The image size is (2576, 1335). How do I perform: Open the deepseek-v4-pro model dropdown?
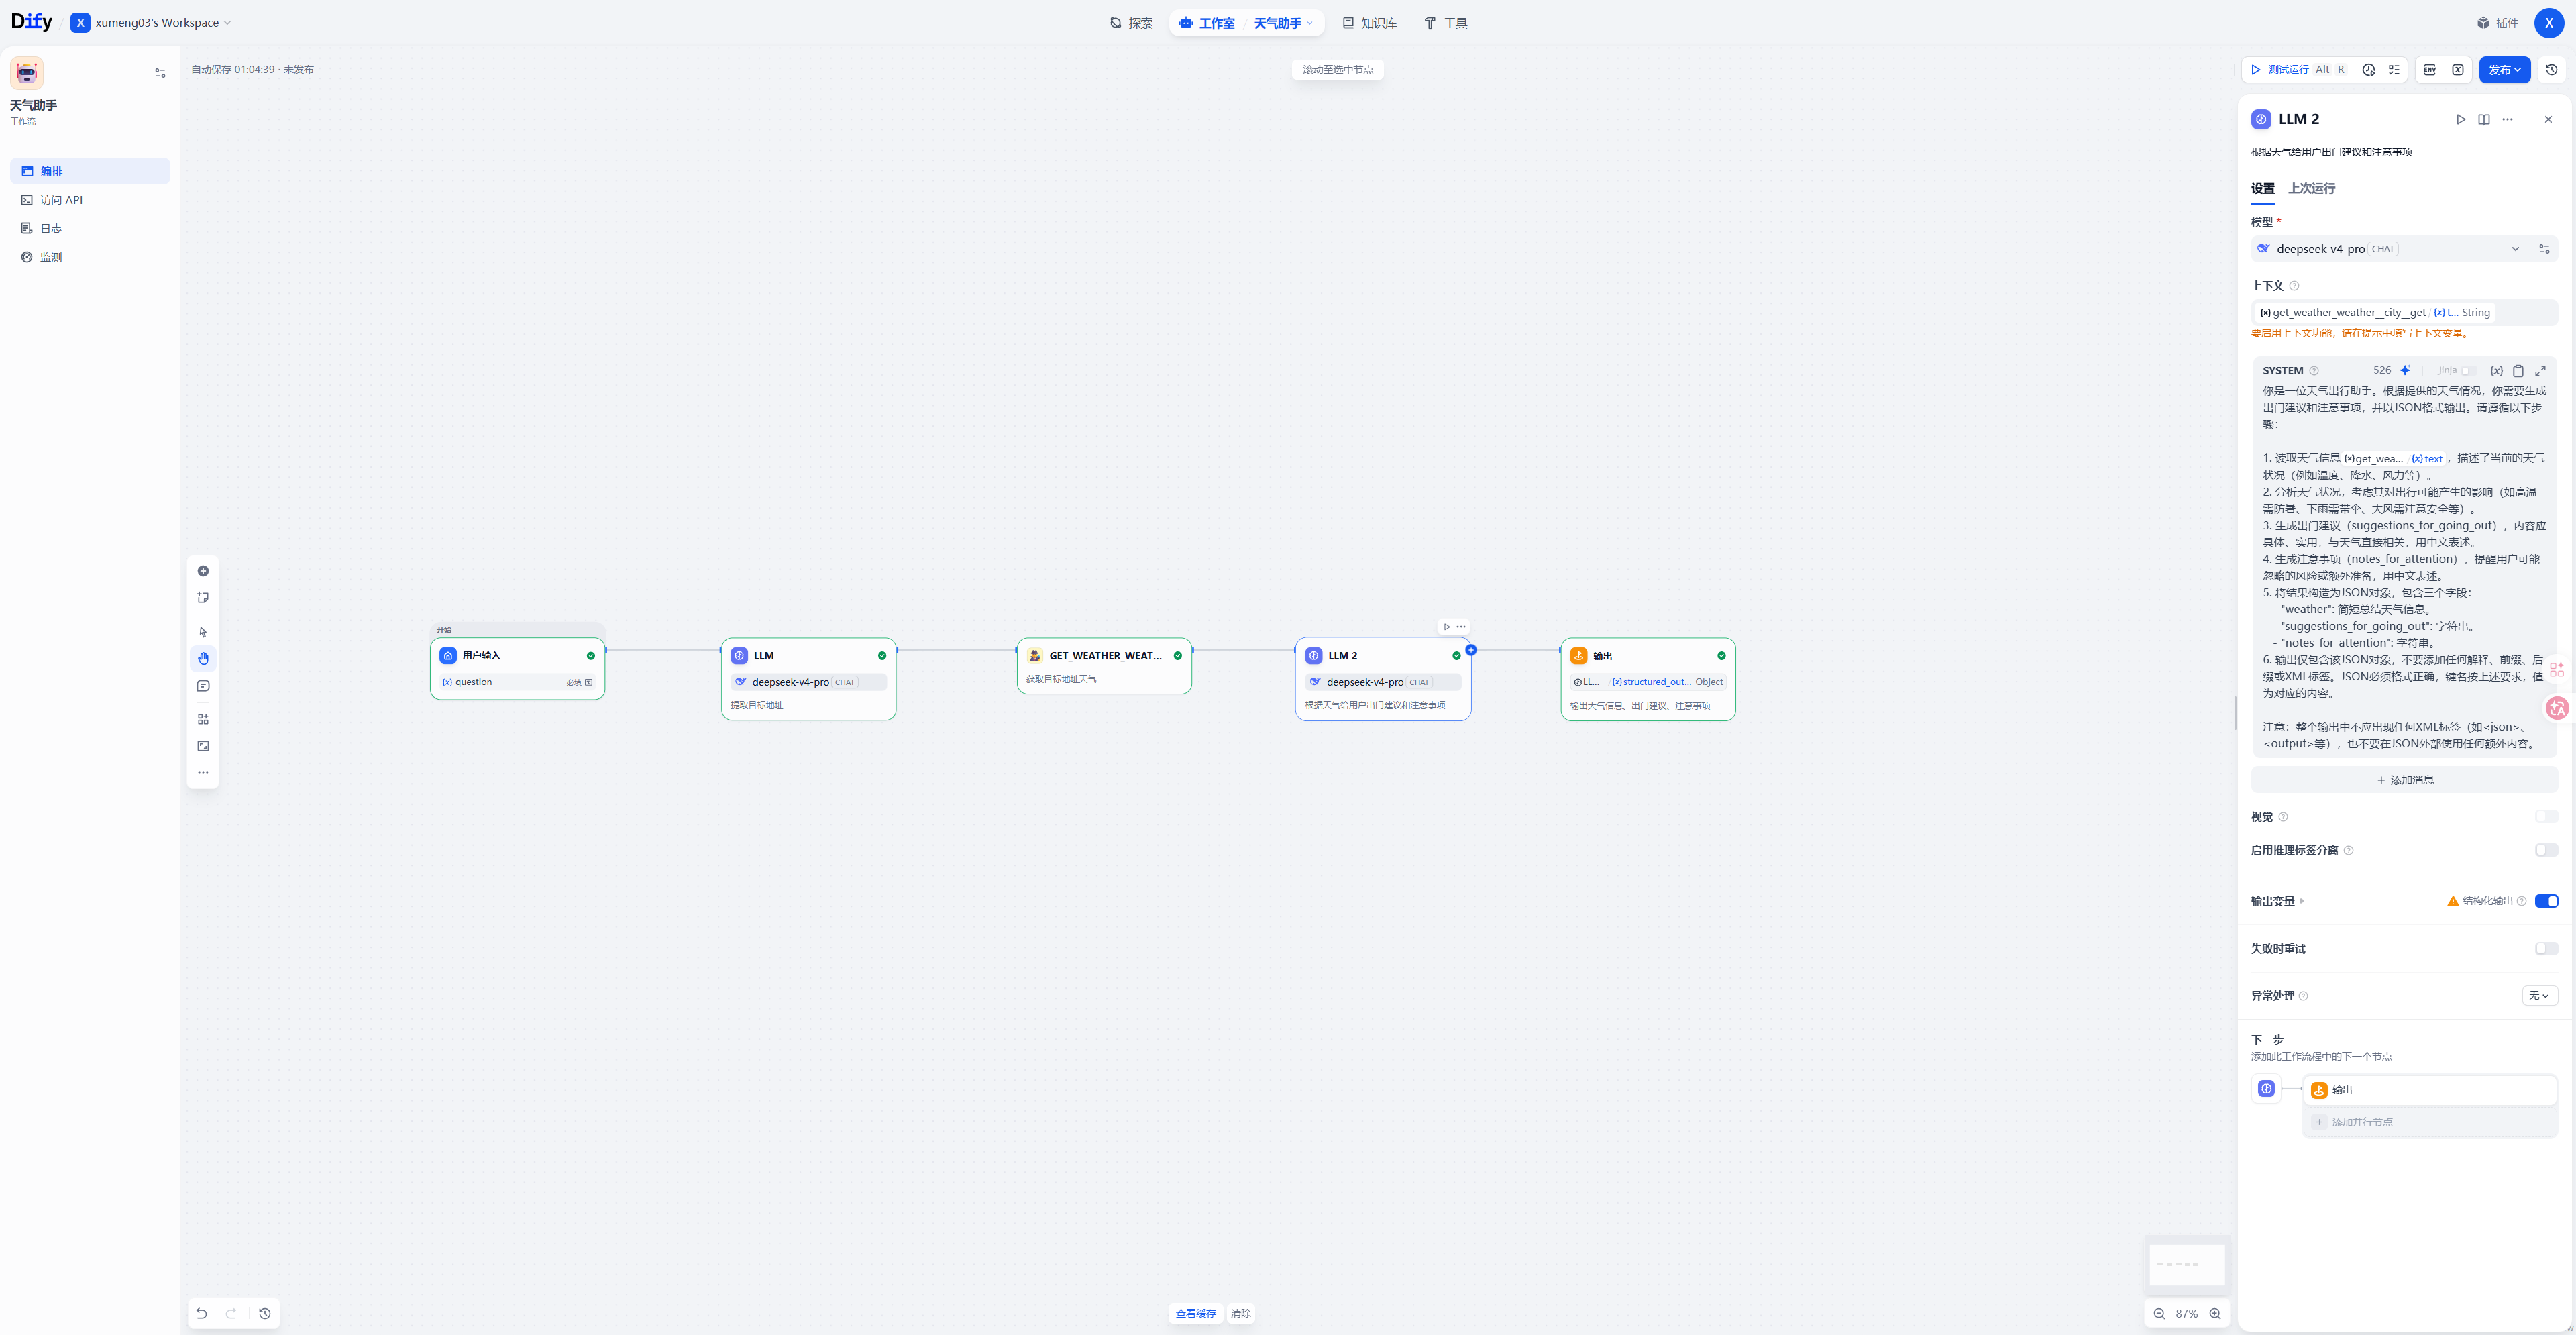(2390, 249)
